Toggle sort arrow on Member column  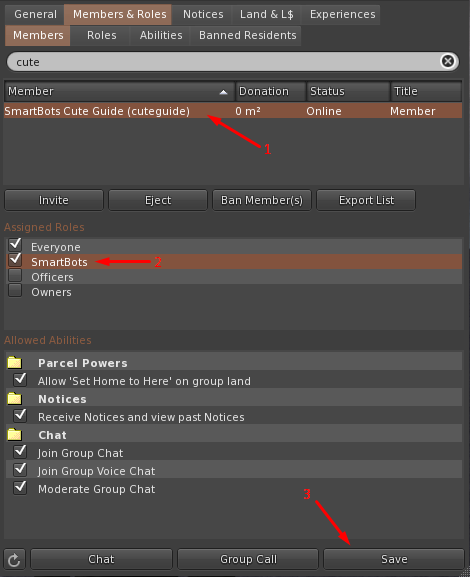pos(223,92)
